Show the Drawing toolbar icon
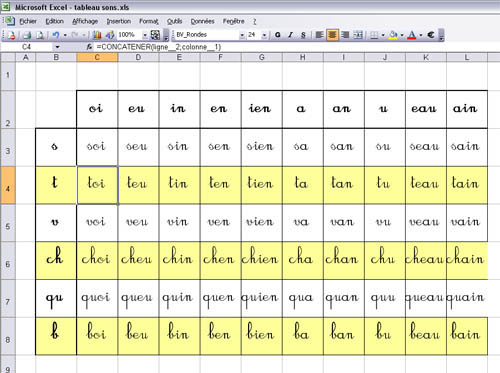This screenshot has width=500, height=373. [x=110, y=35]
